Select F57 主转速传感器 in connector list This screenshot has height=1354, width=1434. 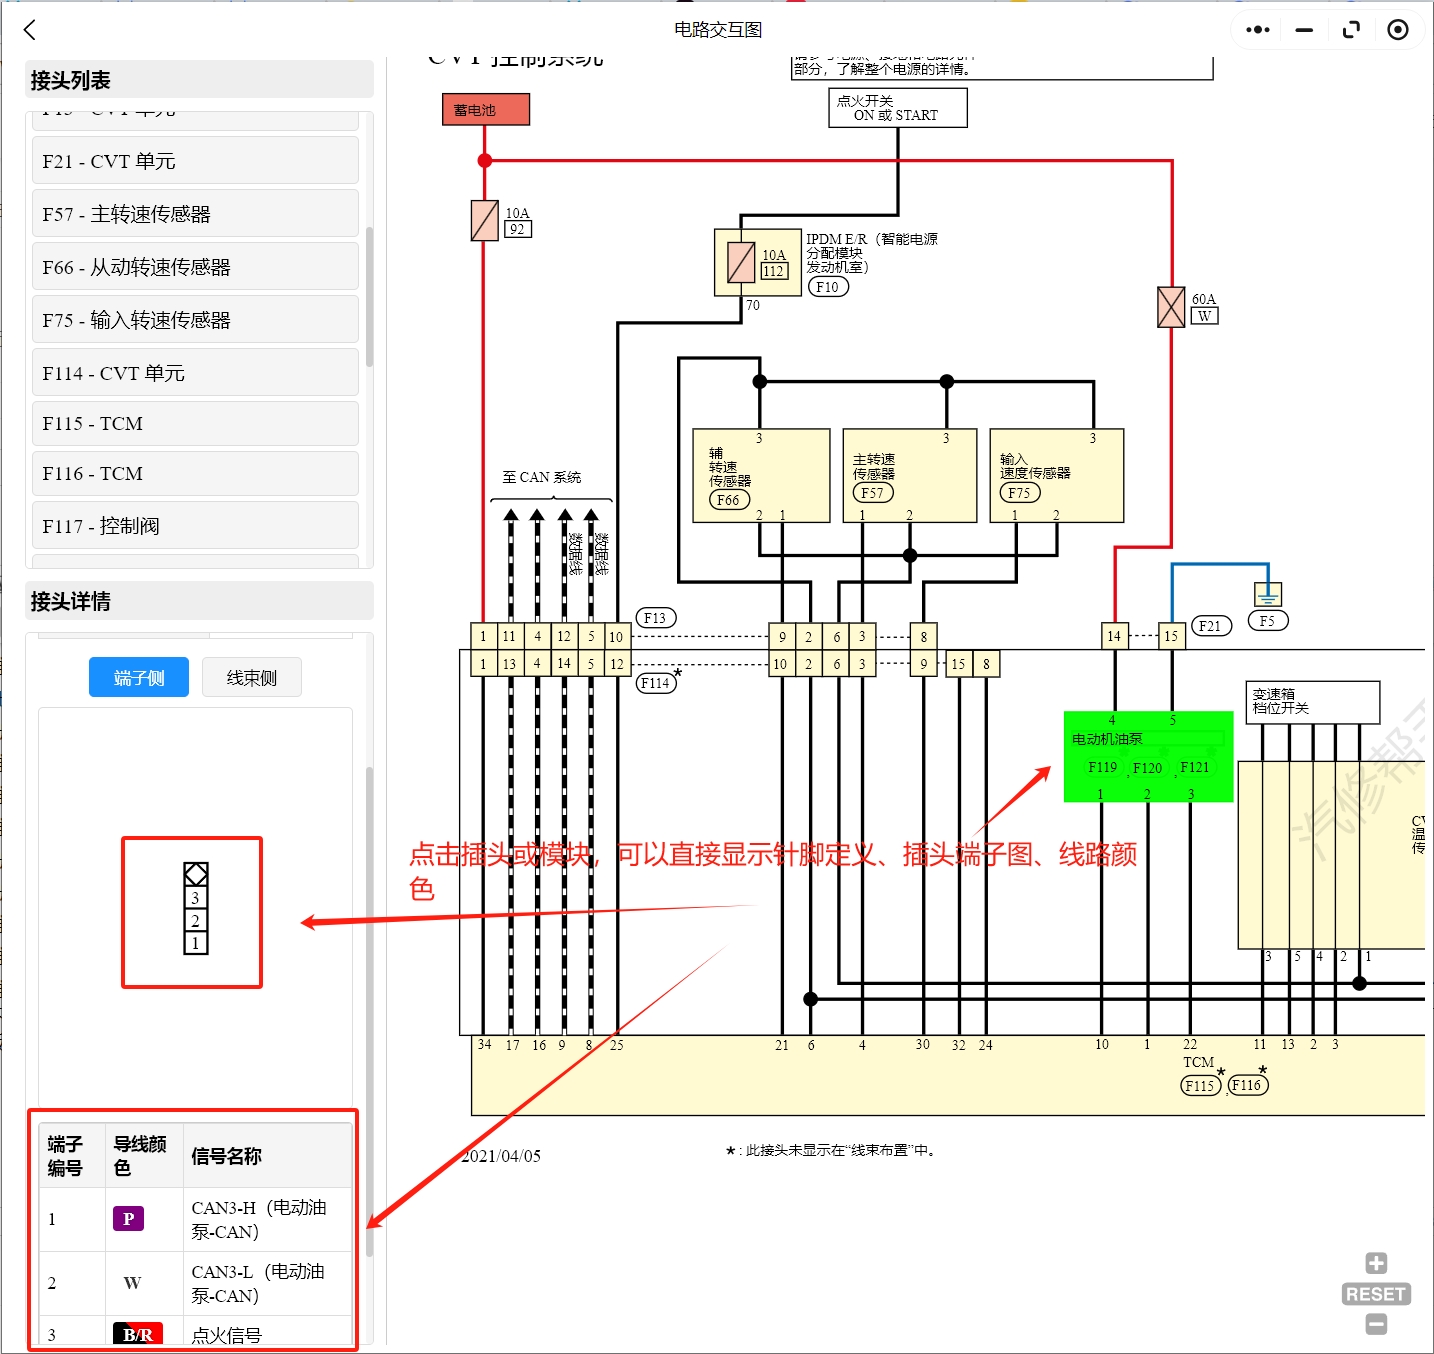195,214
